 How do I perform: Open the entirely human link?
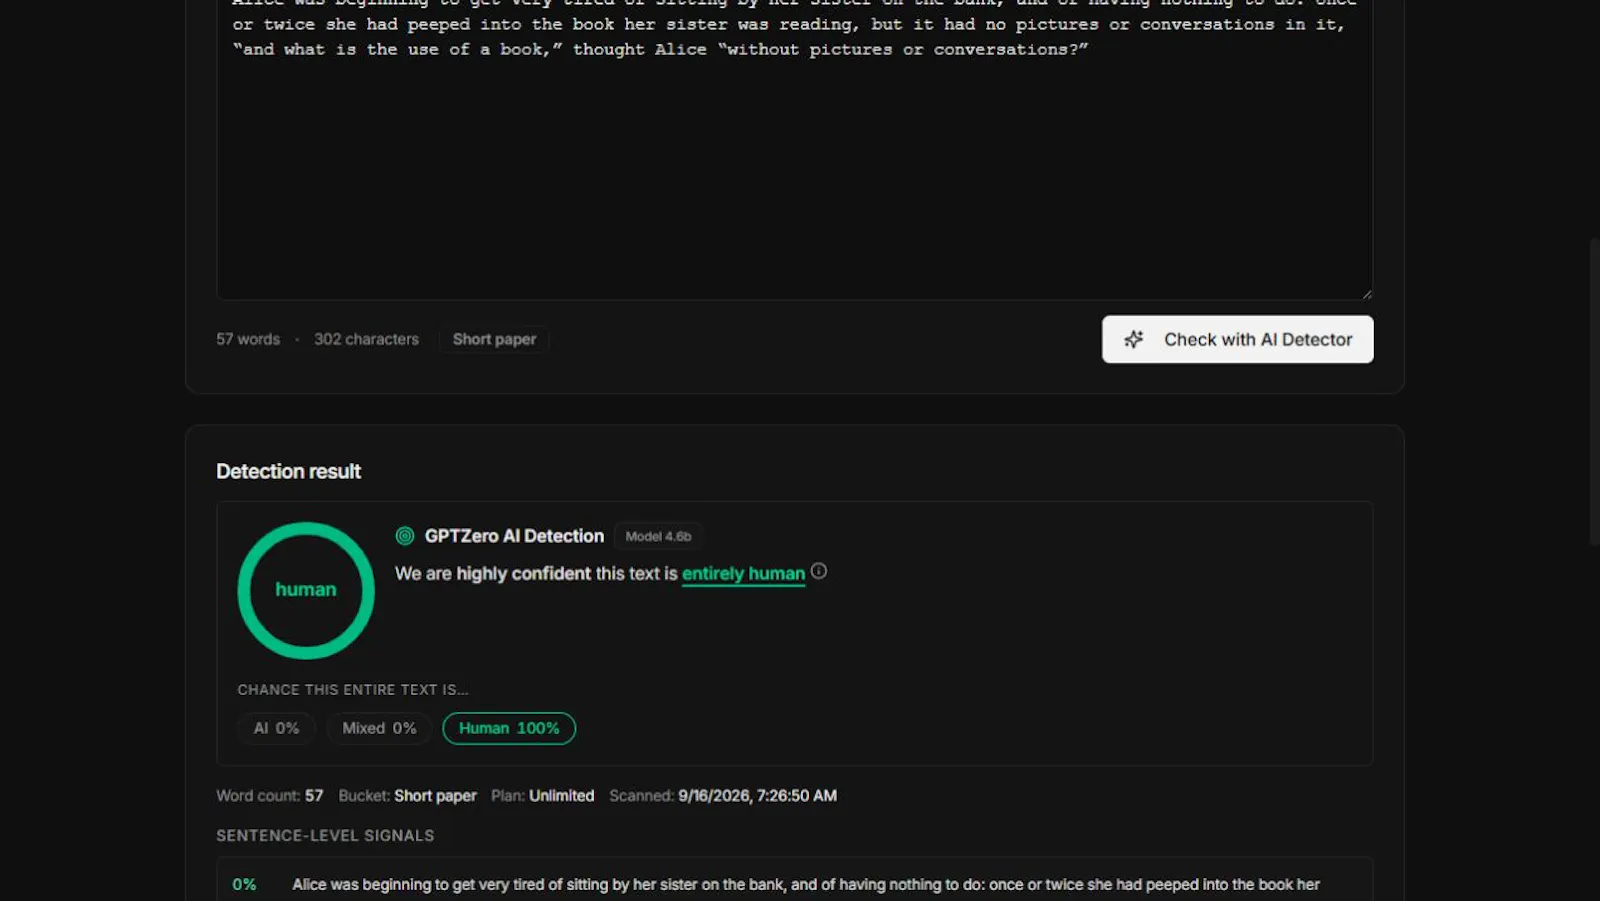tap(743, 574)
